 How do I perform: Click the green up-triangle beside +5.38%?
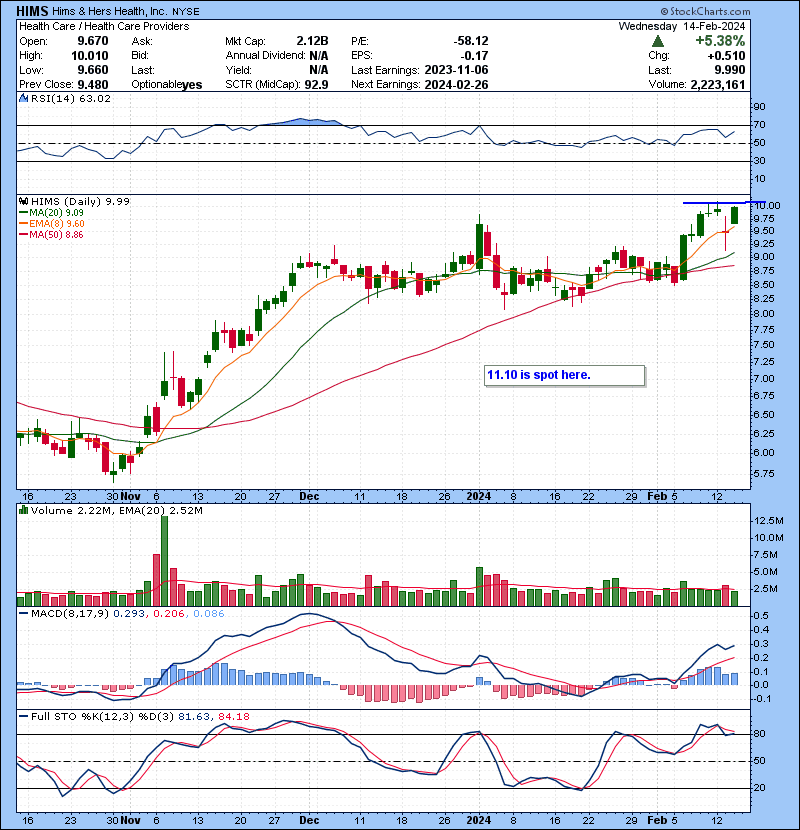point(658,41)
